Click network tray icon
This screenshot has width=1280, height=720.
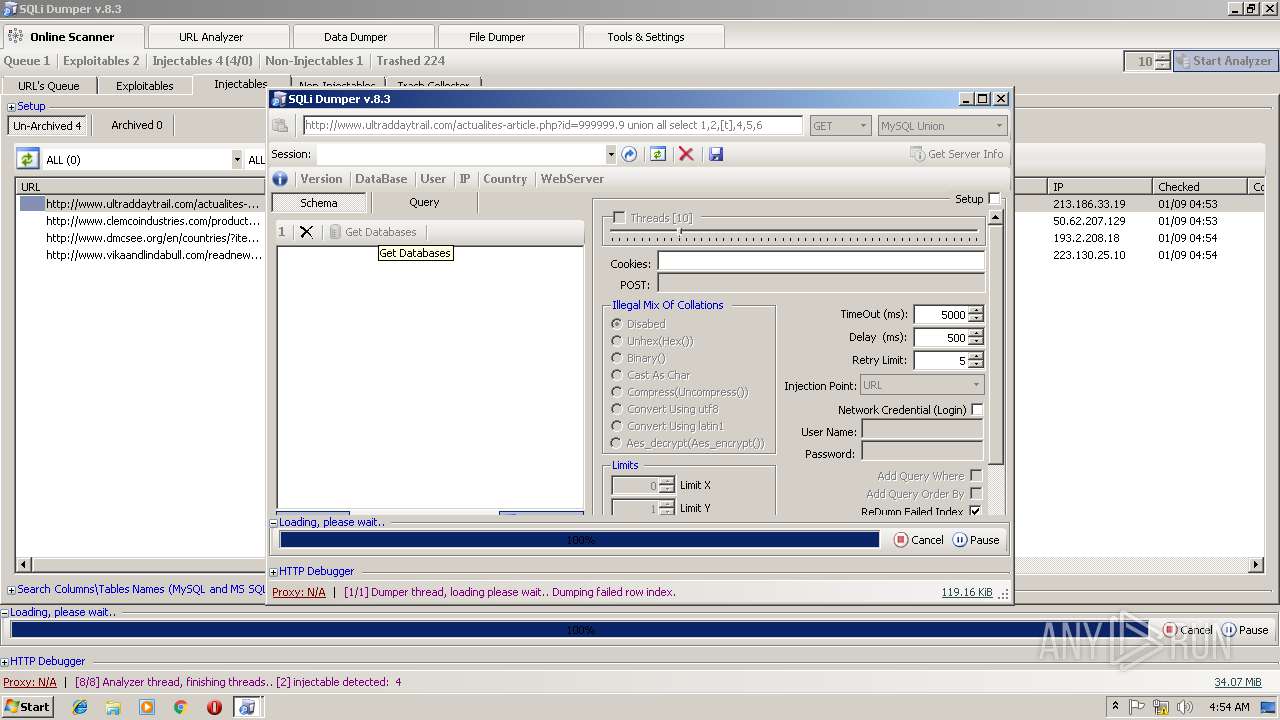(1161, 707)
